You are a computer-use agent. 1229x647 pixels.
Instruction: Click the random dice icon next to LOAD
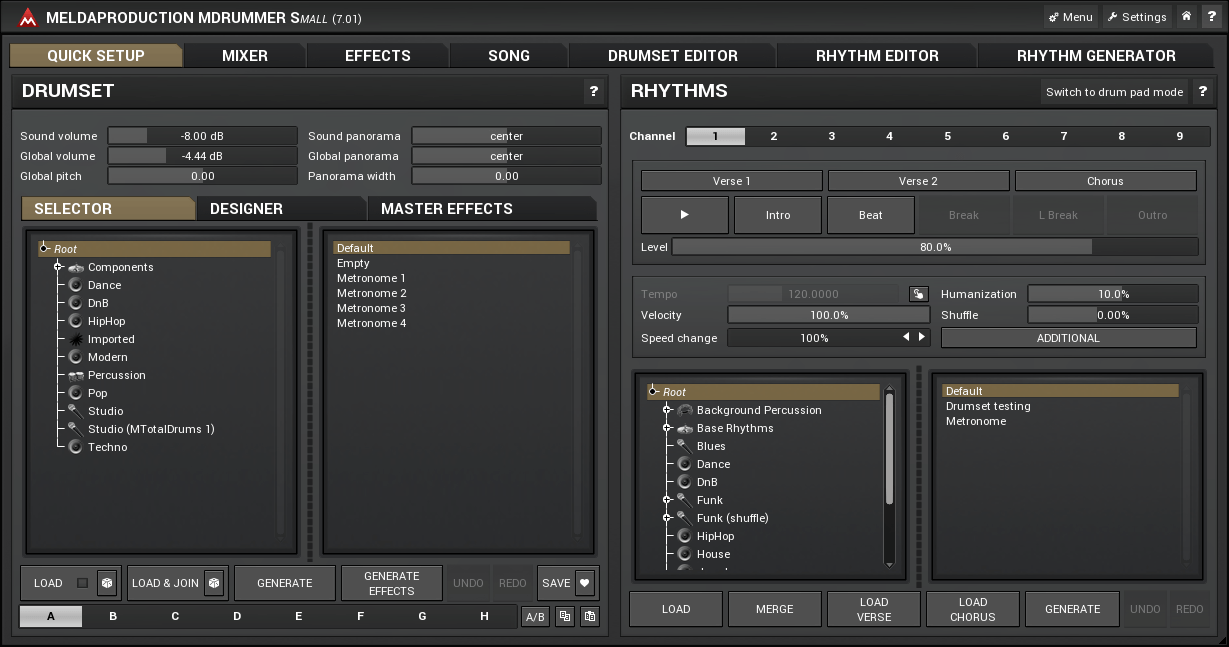[x=107, y=583]
